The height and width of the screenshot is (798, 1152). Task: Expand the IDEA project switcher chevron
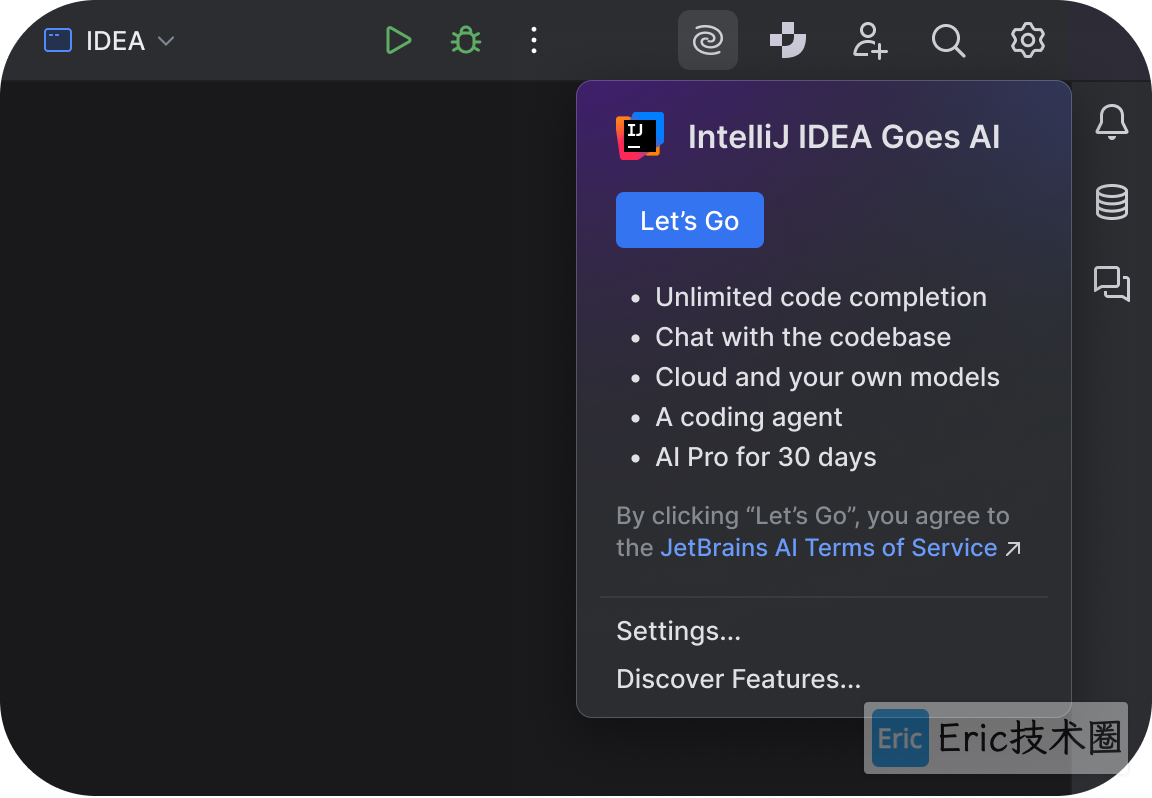pos(166,42)
